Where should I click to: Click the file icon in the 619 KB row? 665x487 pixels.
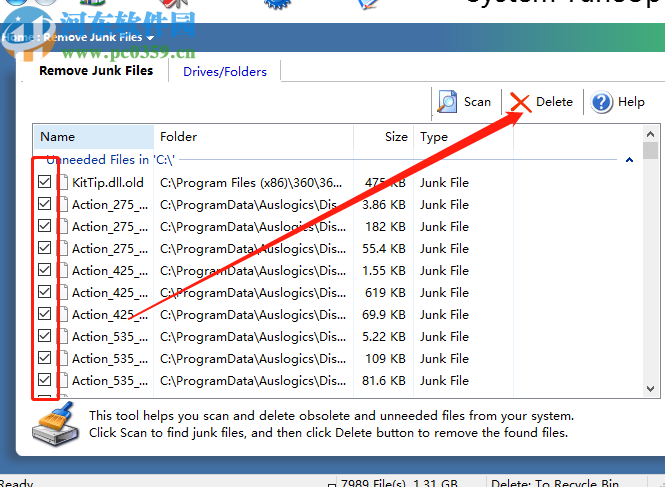63,293
